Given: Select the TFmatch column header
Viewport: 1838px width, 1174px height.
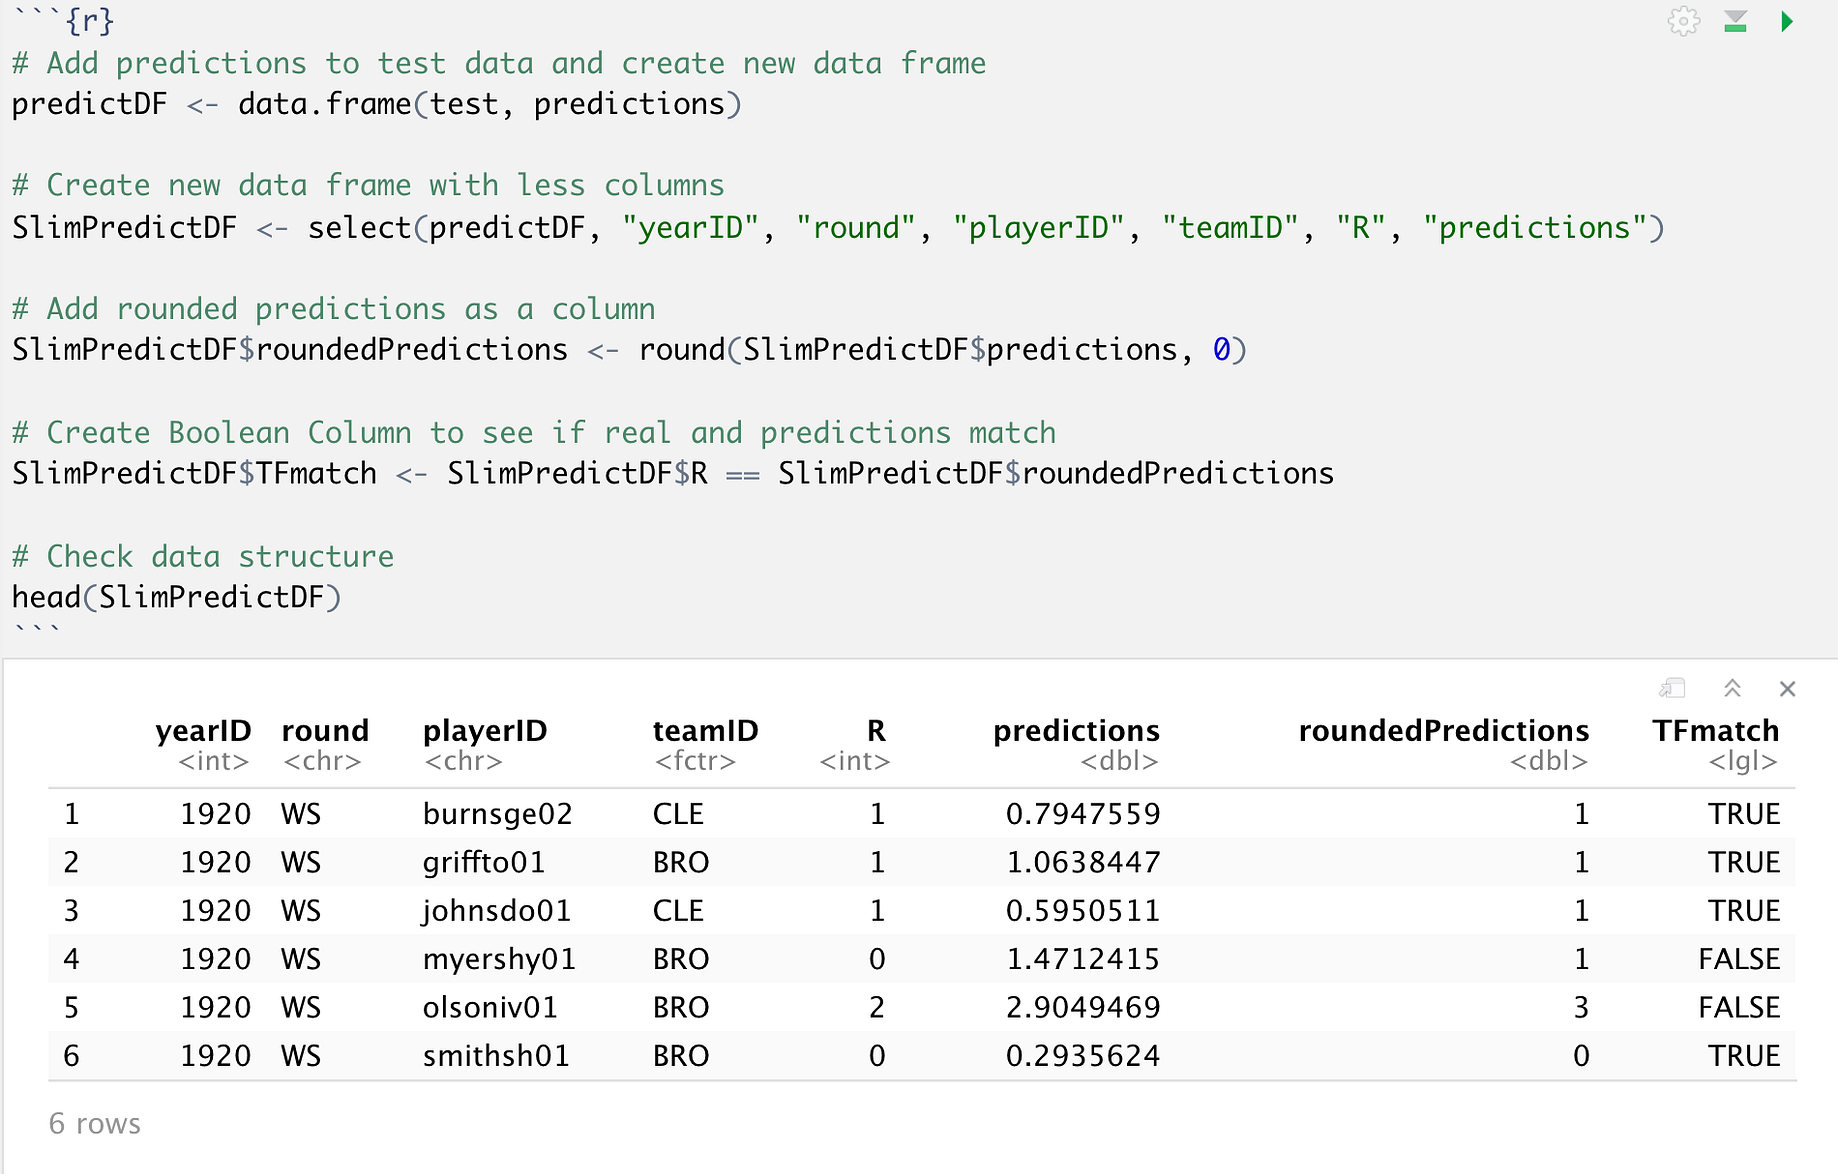Looking at the screenshot, I should (x=1714, y=731).
